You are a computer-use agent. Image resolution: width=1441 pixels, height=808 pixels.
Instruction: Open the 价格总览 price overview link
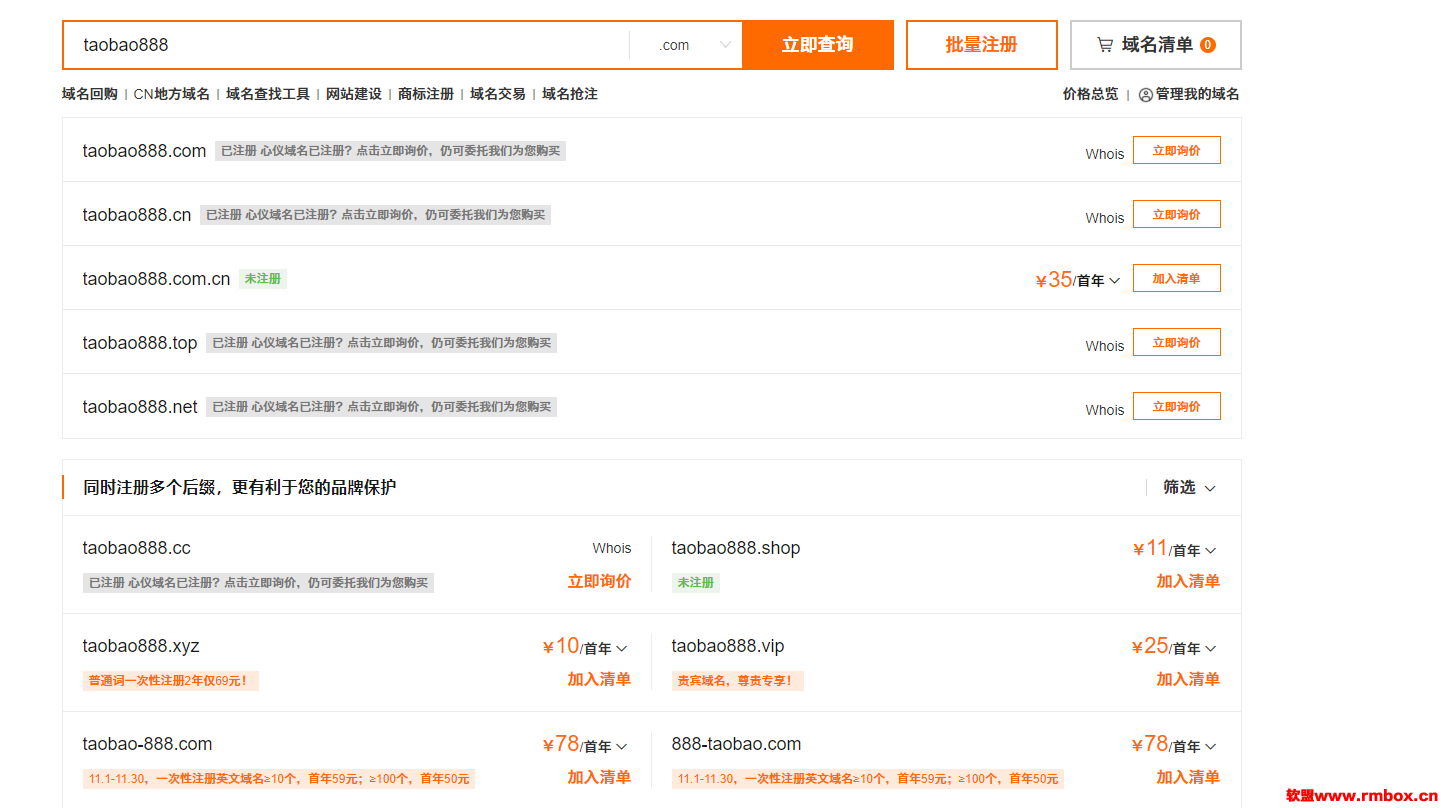(x=1091, y=94)
